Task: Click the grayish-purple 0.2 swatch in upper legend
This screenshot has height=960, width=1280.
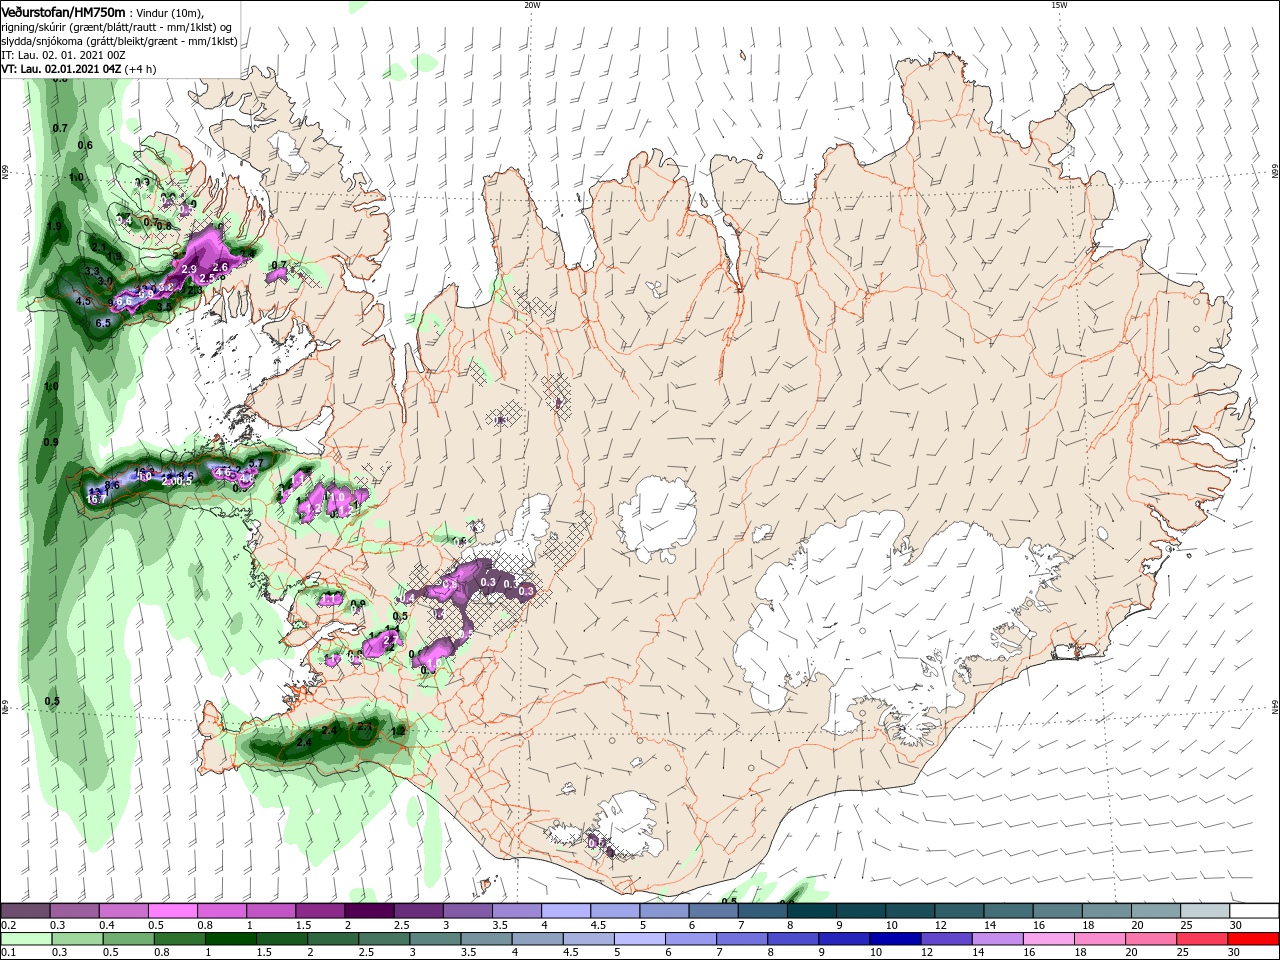Action: [25, 911]
